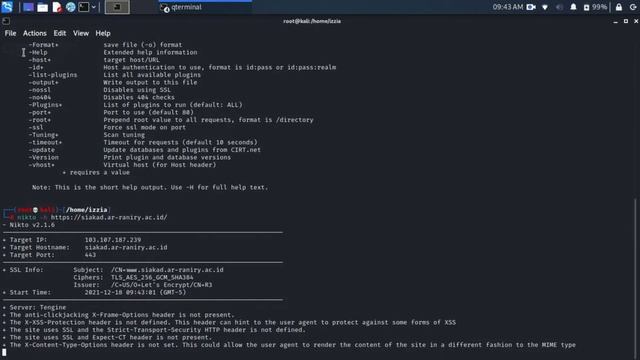Image resolution: width=640 pixels, height=360 pixels.
Task: Click the '/home/izzia' prompt path
Action: 87,209
